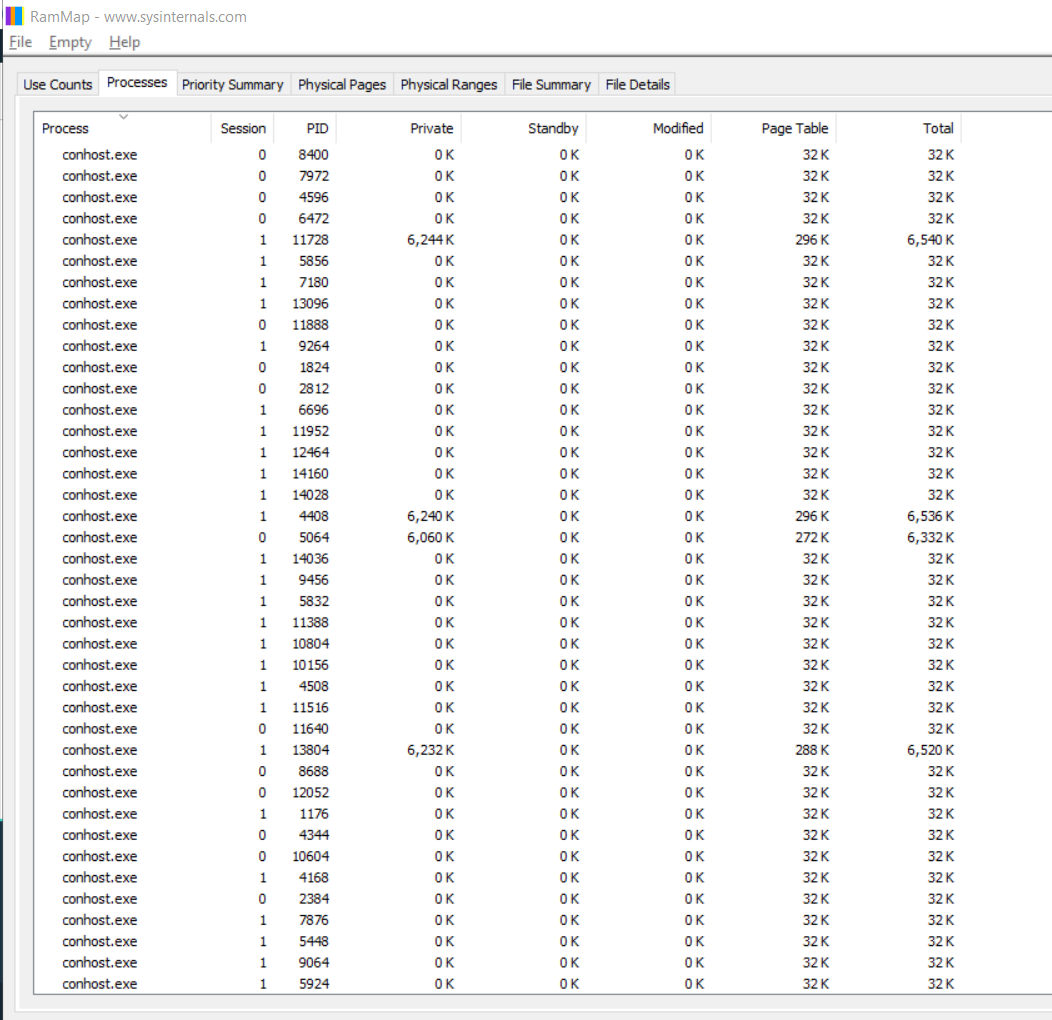The image size is (1052, 1020).
Task: Click Total value 6,332 K
Action: click(931, 538)
